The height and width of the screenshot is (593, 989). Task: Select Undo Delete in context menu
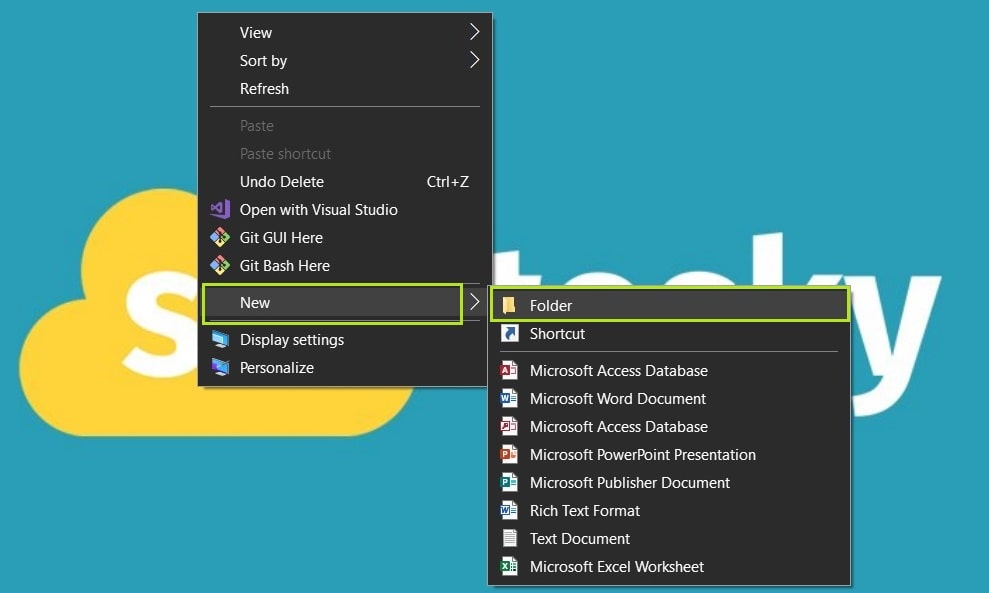pyautogui.click(x=345, y=182)
